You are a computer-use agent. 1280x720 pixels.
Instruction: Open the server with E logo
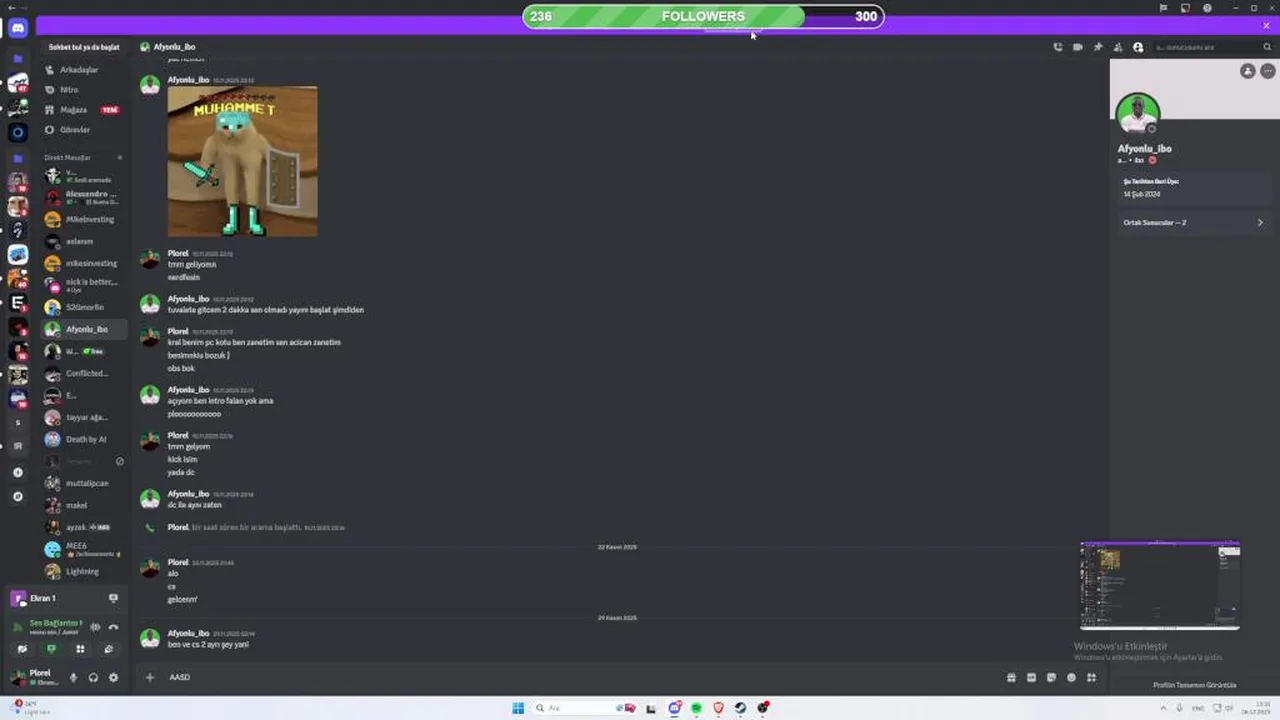pyautogui.click(x=17, y=302)
